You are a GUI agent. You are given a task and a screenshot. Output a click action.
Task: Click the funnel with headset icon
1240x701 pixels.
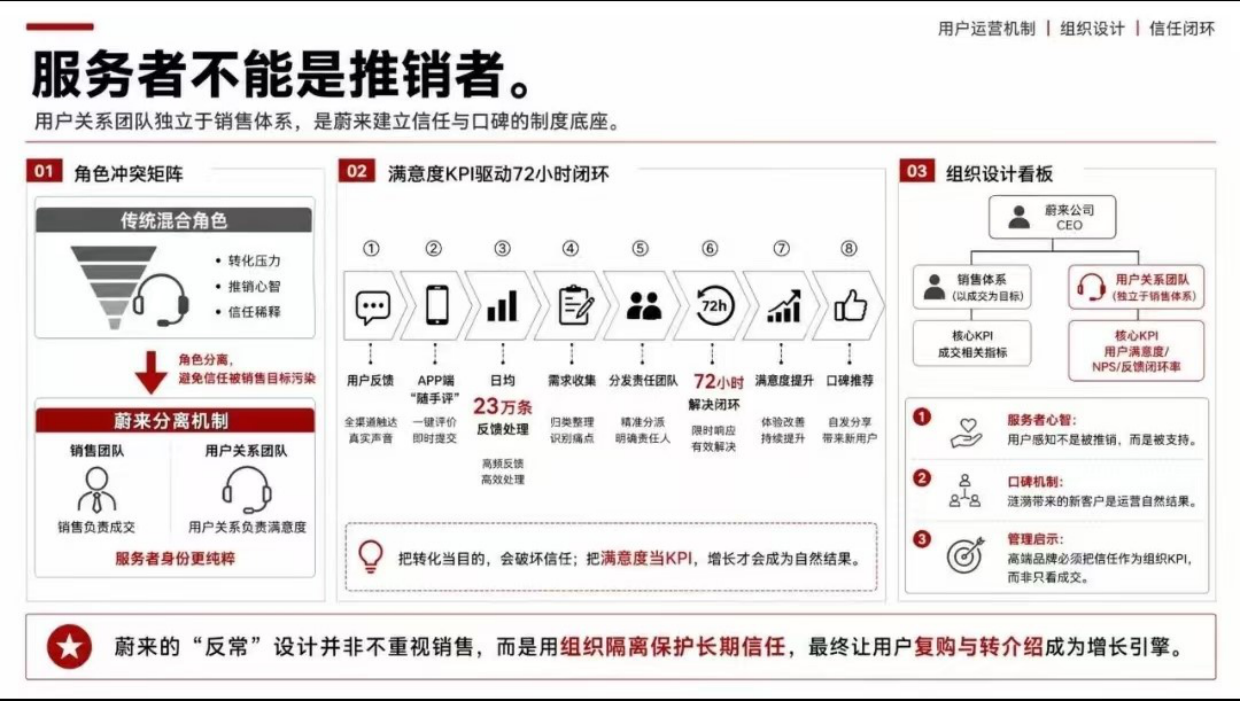click(129, 287)
